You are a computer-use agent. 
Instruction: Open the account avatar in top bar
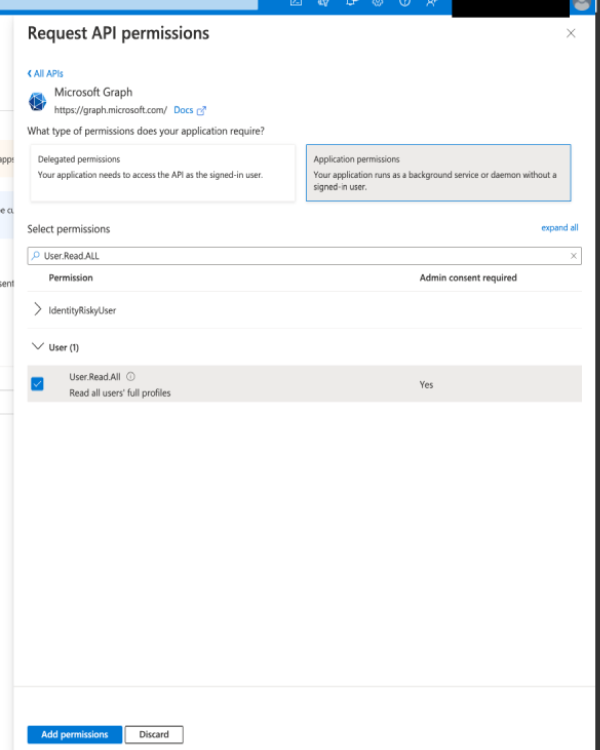582,4
